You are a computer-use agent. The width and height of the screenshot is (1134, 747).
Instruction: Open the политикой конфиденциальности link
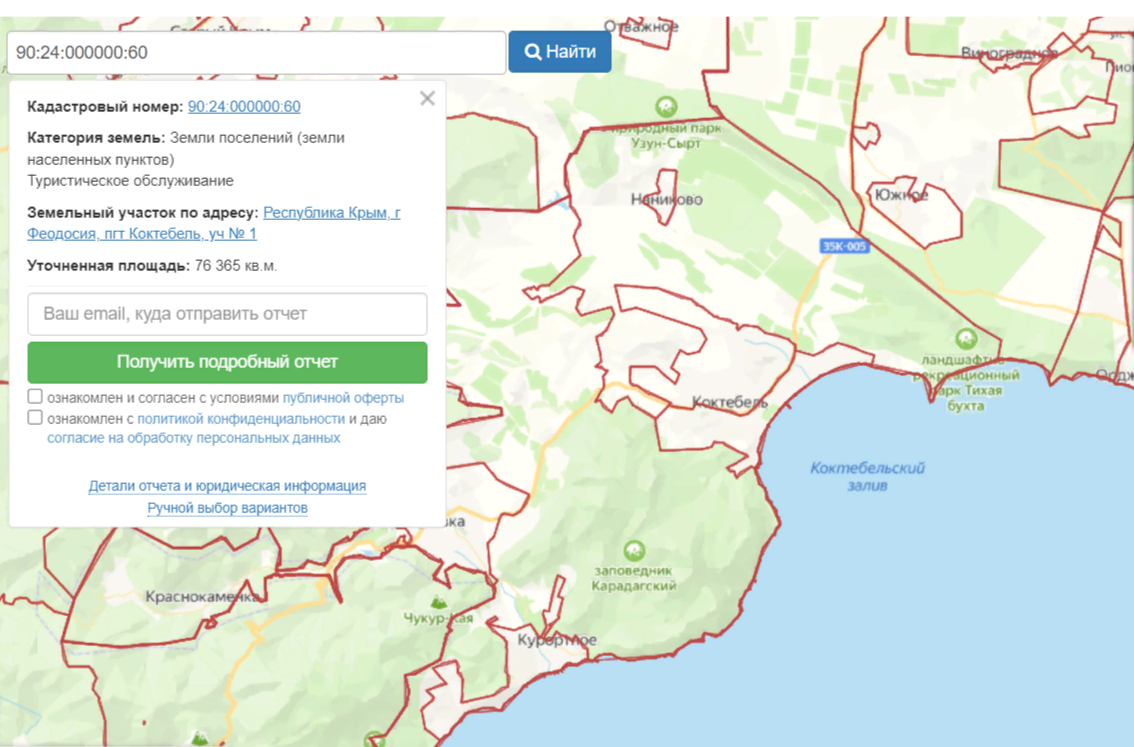pos(241,419)
